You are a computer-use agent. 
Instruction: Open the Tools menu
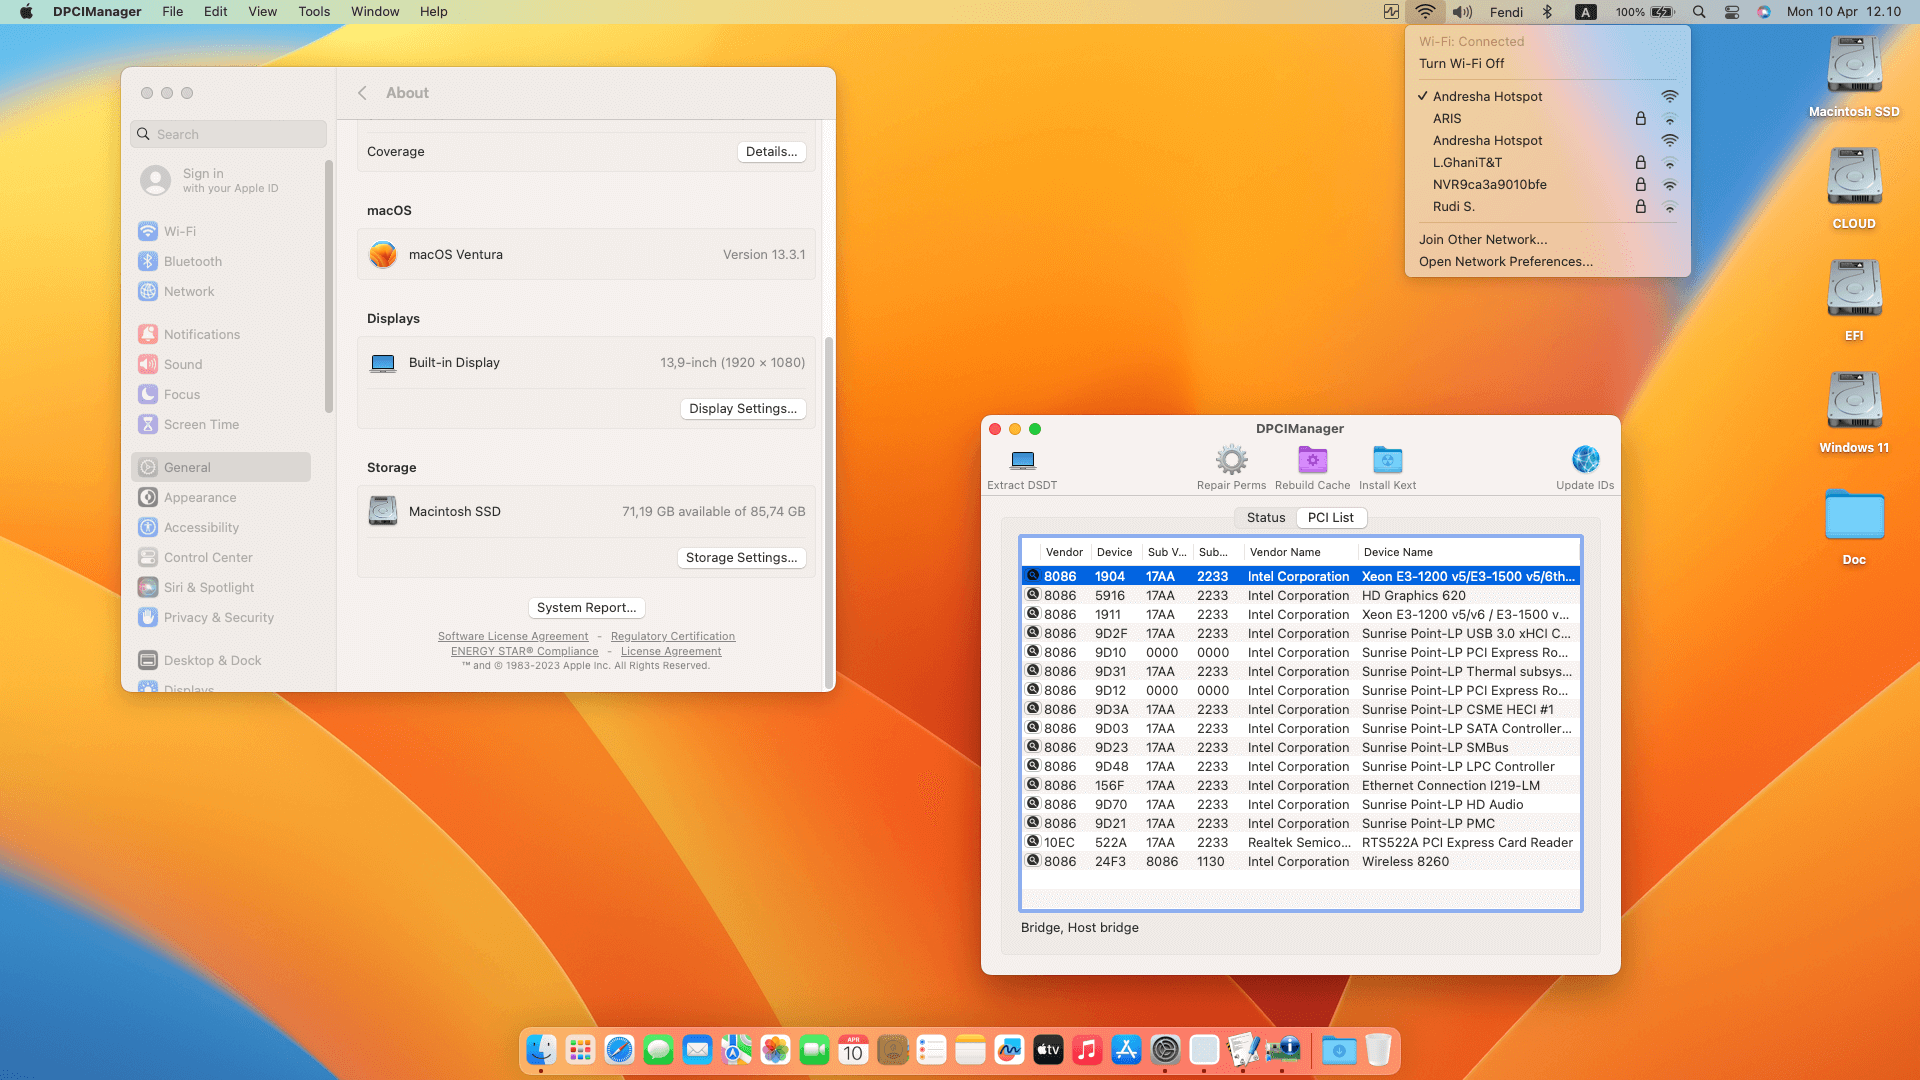tap(314, 12)
